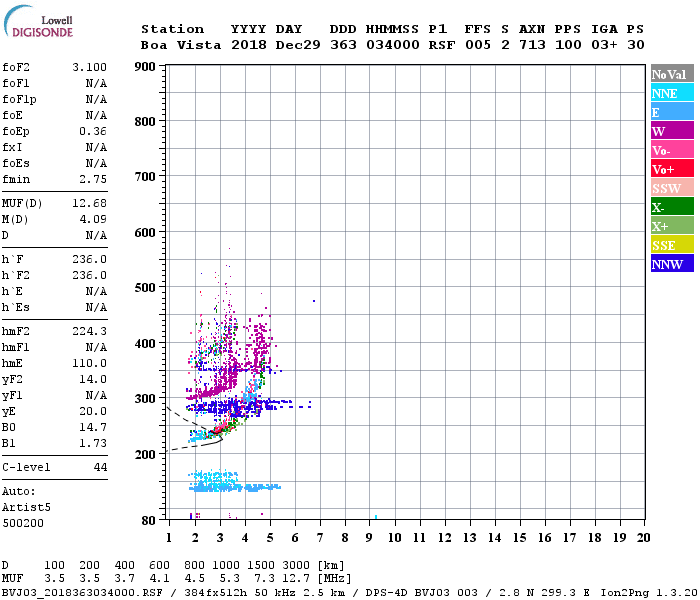Click the h`F value 236.0
Image resolution: width=700 pixels, height=600 pixels.
89,259
